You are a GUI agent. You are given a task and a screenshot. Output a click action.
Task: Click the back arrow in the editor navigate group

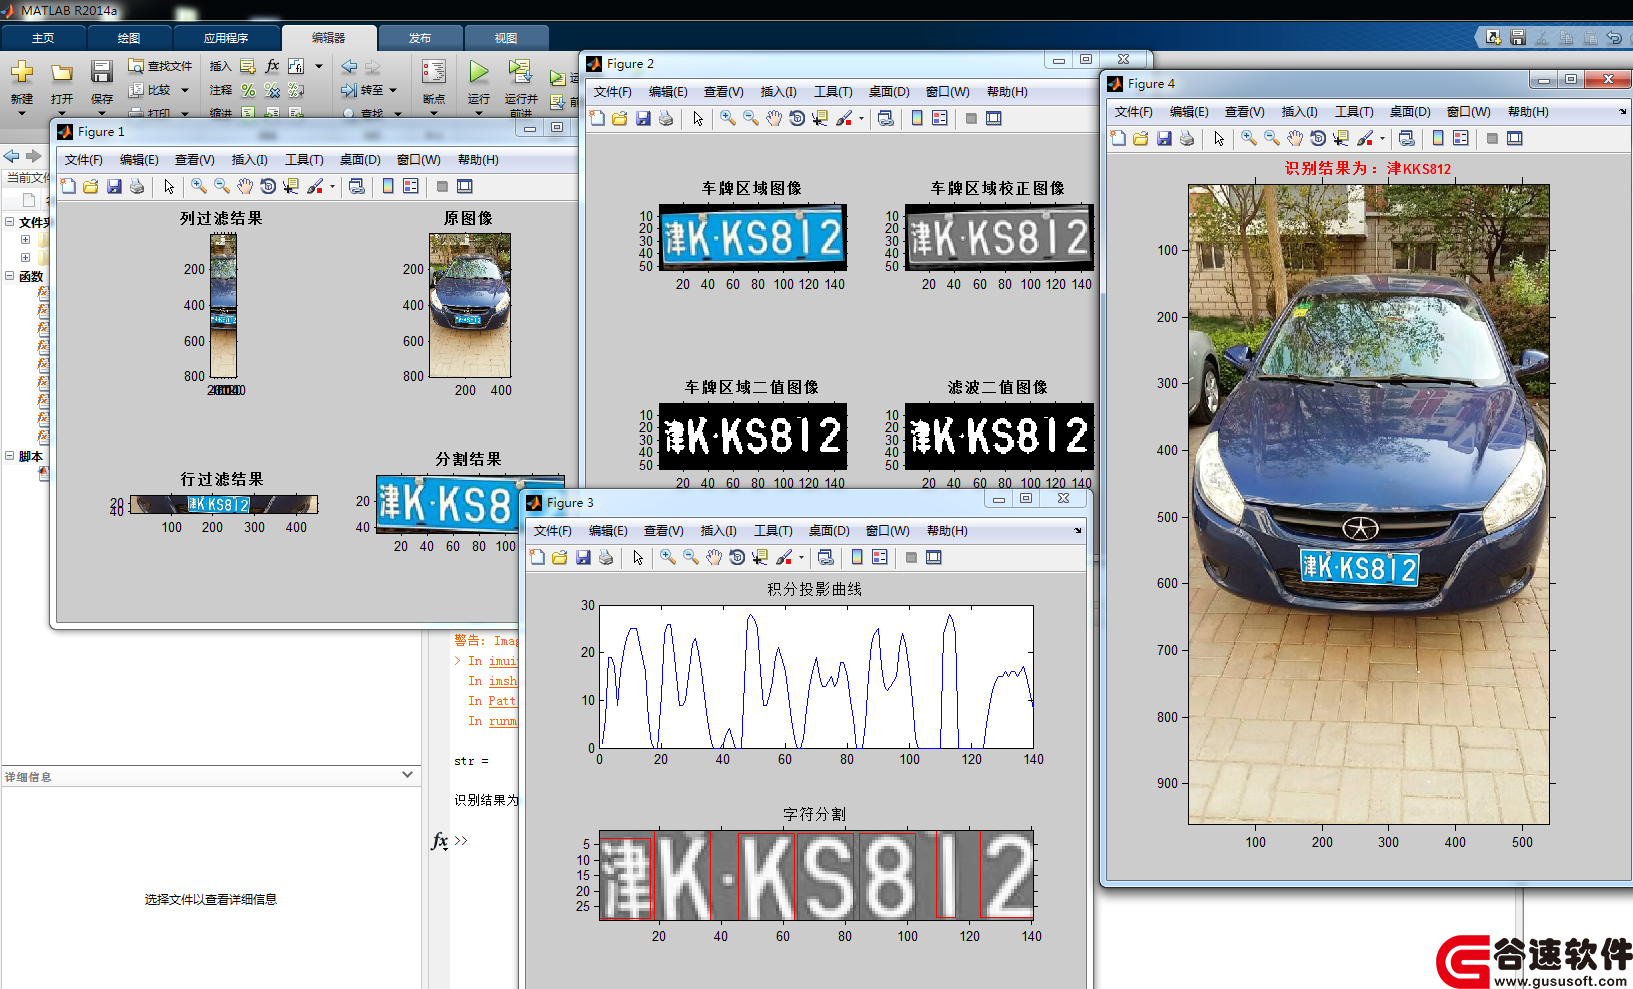click(x=349, y=66)
